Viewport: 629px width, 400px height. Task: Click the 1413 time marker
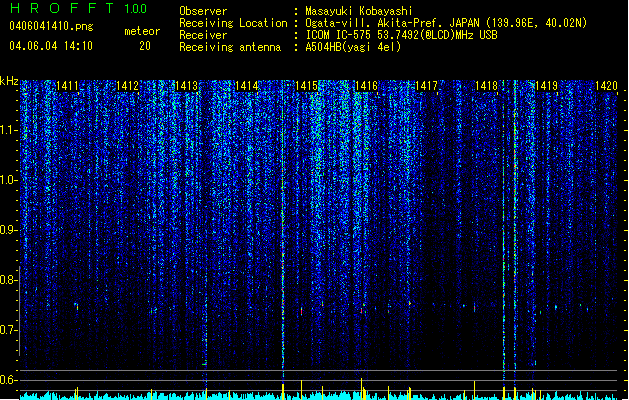point(187,86)
